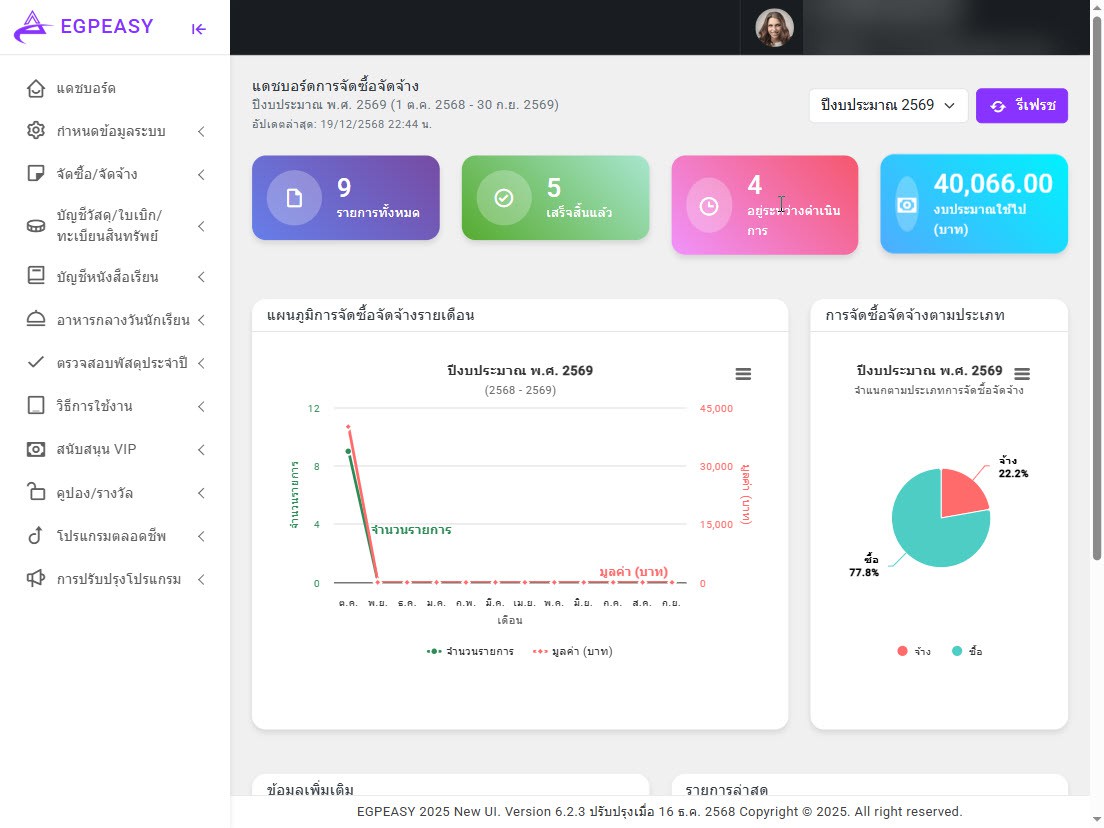The height and width of the screenshot is (828, 1104).
Task: Toggle the ซื้อ slice in the pie legend
Action: pyautogui.click(x=966, y=651)
